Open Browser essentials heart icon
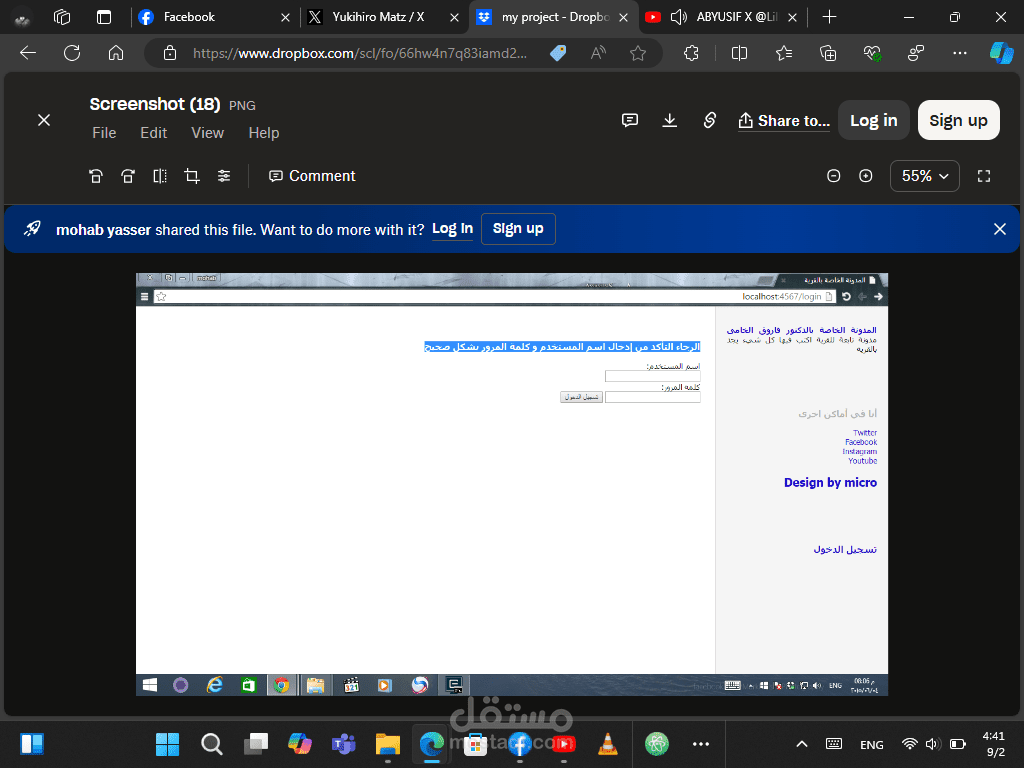Viewport: 1024px width, 768px height. tap(872, 53)
